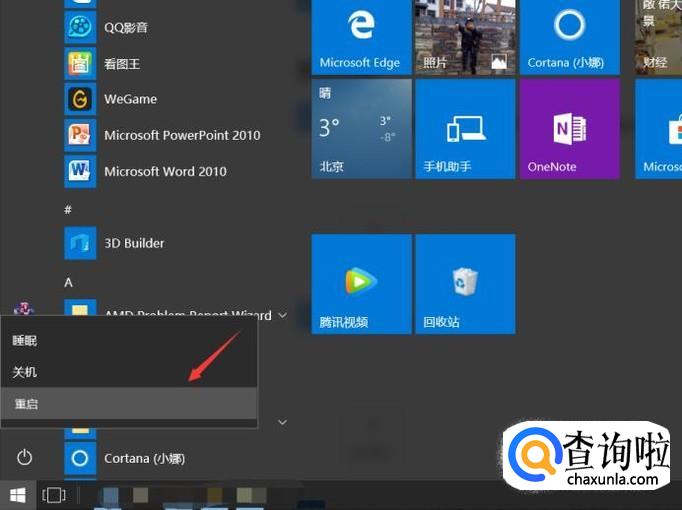Click the Cortana (小娜) list label
Image resolution: width=682 pixels, height=510 pixels.
click(144, 458)
